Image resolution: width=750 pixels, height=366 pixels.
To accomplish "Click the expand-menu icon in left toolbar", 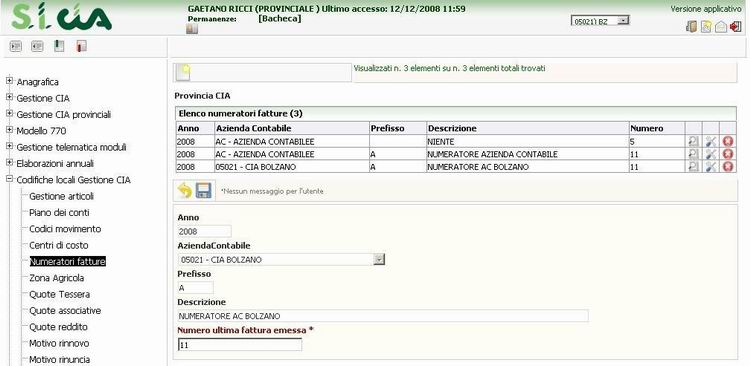I will tap(17, 46).
